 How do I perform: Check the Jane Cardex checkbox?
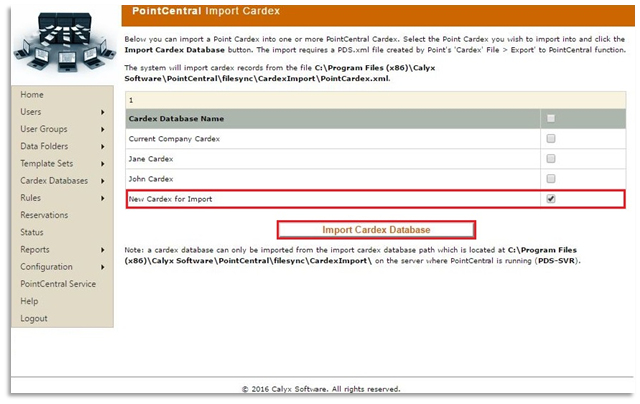click(551, 158)
